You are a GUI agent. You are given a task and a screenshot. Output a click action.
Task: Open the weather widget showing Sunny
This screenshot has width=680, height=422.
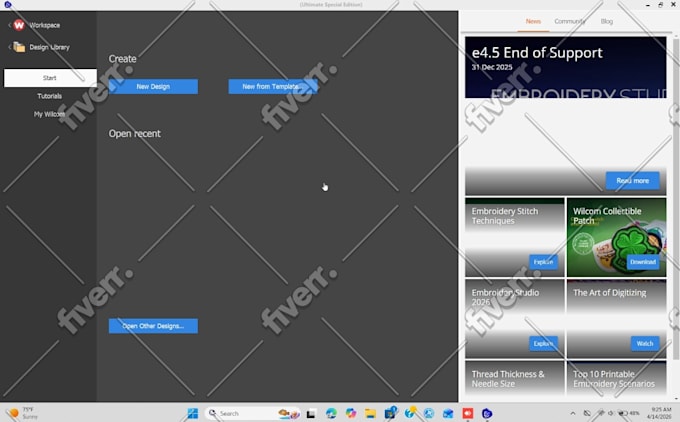[x=24, y=413]
